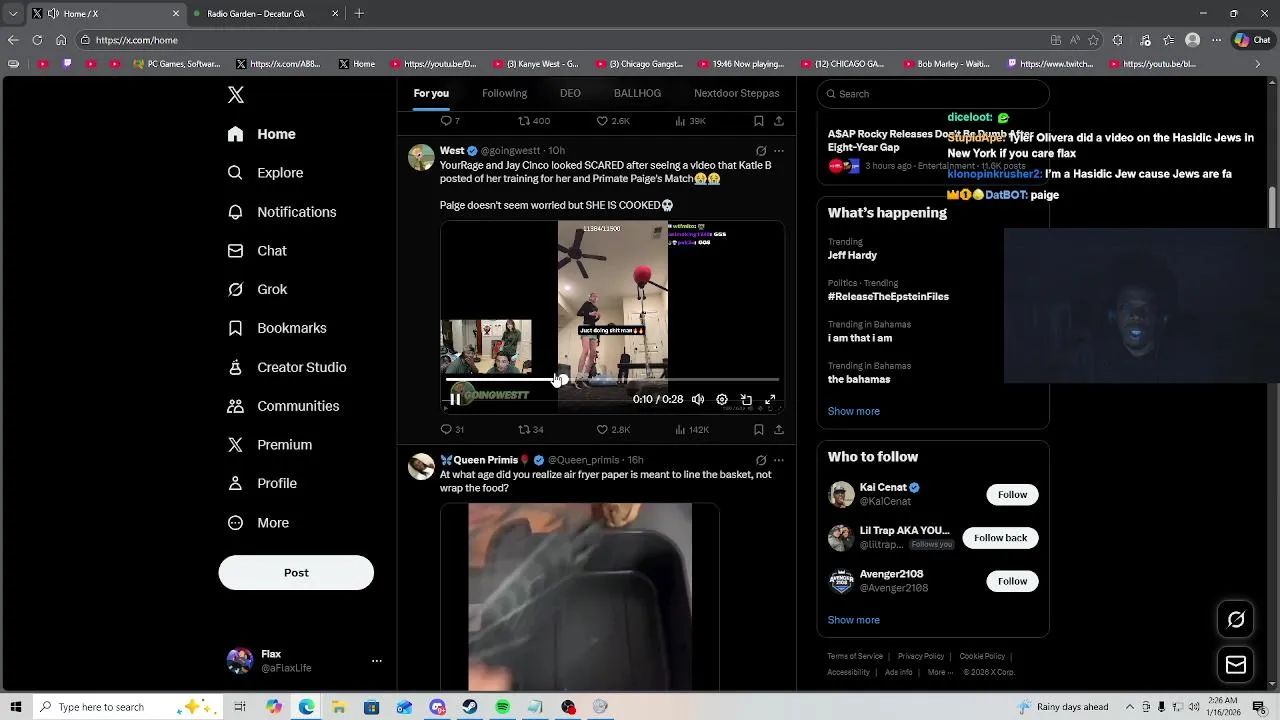1280x720 pixels.
Task: Click the X search field
Action: pyautogui.click(x=933, y=94)
